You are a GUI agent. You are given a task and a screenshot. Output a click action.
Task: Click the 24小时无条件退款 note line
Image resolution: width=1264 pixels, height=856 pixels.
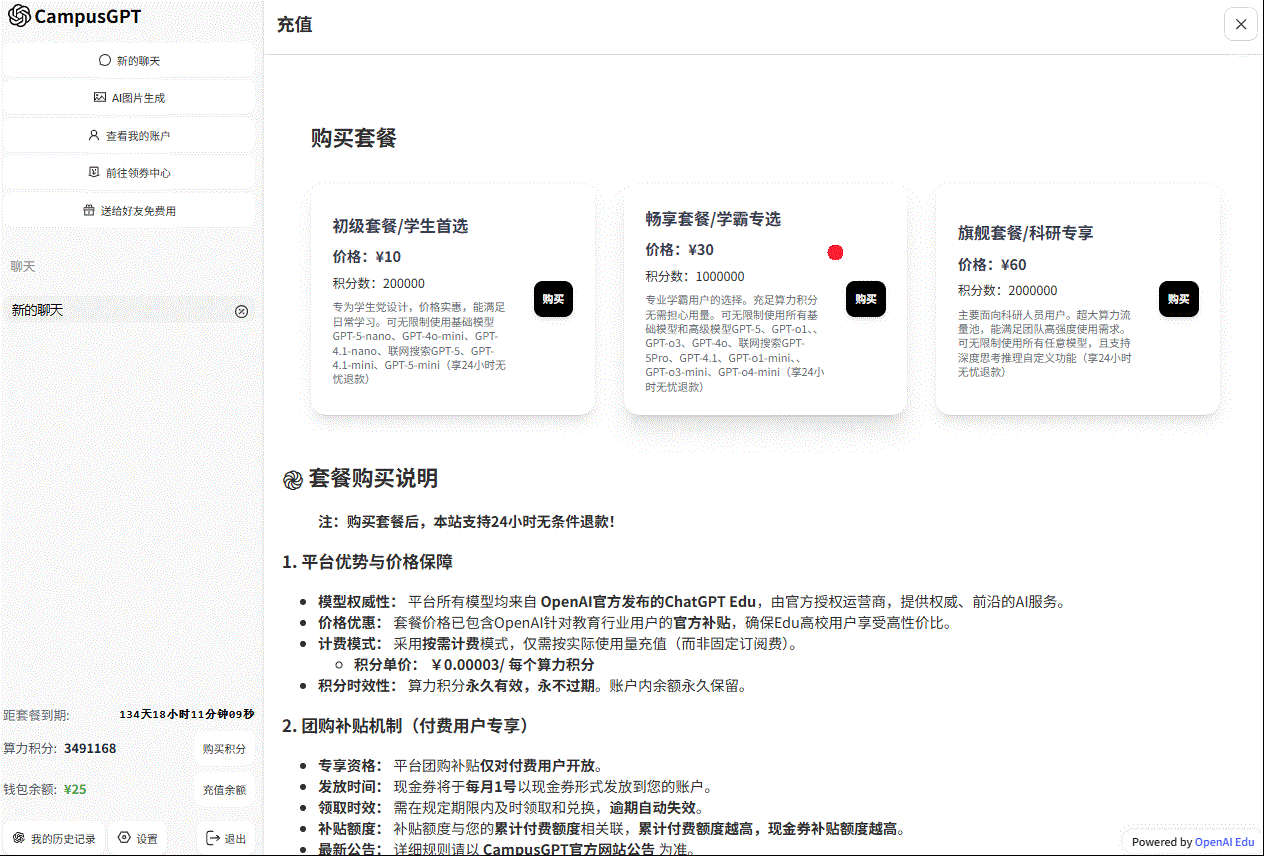[x=467, y=522]
